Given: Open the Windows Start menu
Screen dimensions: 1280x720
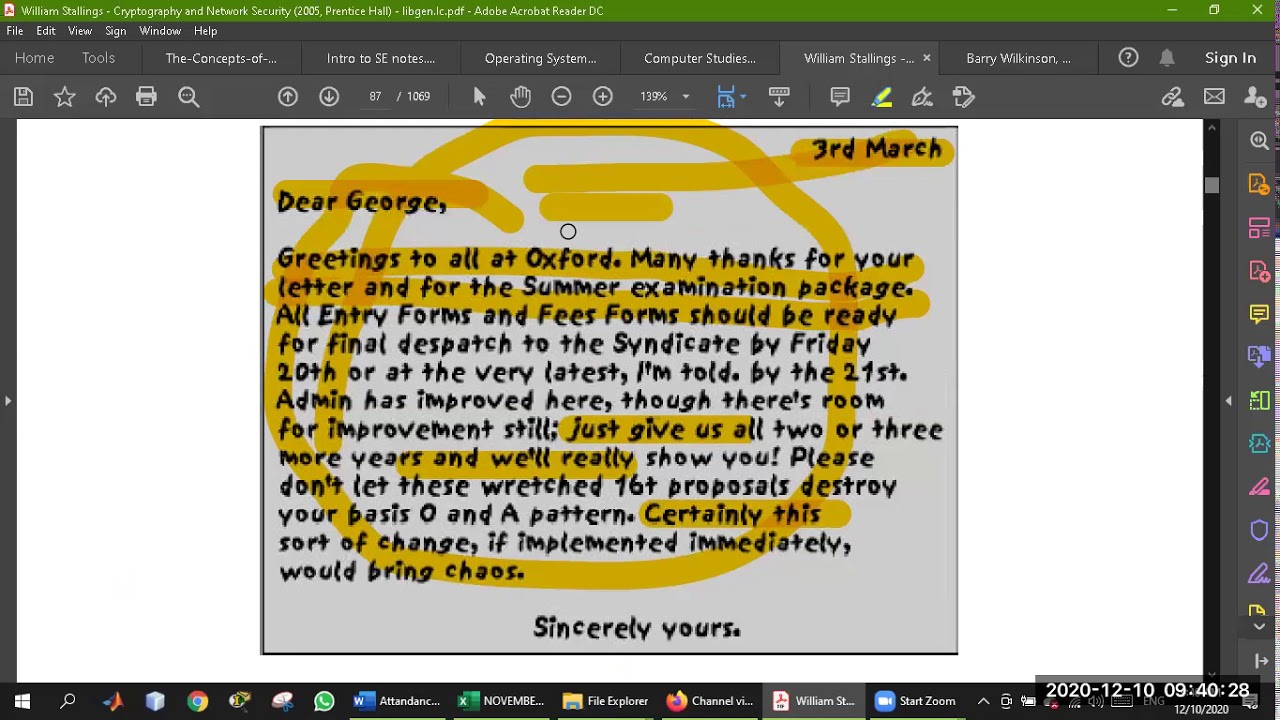Looking at the screenshot, I should tap(22, 701).
